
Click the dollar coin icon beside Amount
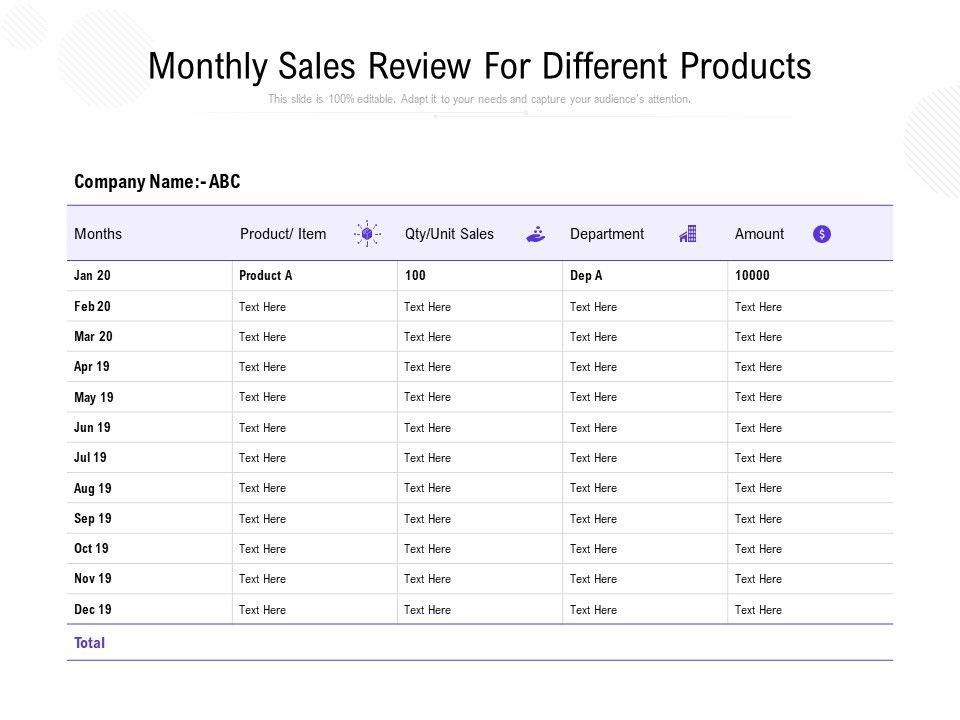click(x=822, y=234)
